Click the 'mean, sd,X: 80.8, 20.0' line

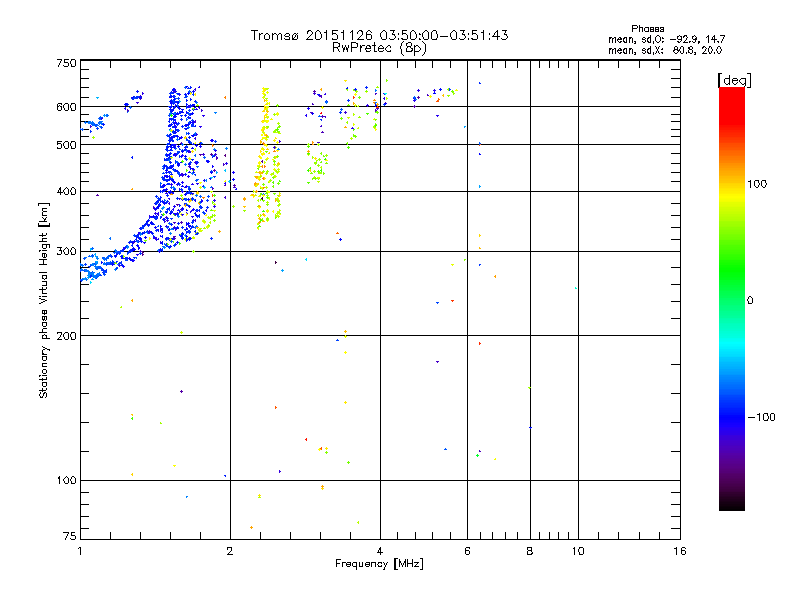[x=665, y=50]
